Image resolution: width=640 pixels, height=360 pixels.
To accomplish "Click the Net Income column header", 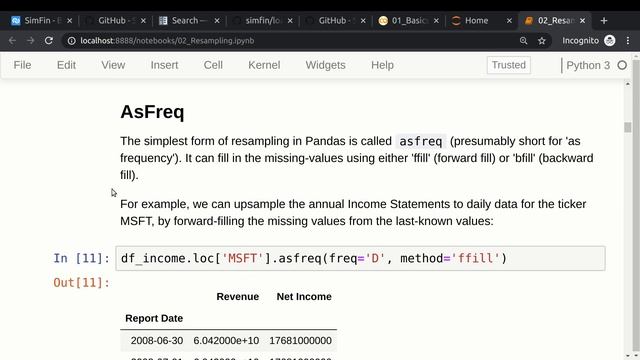I will (x=304, y=297).
